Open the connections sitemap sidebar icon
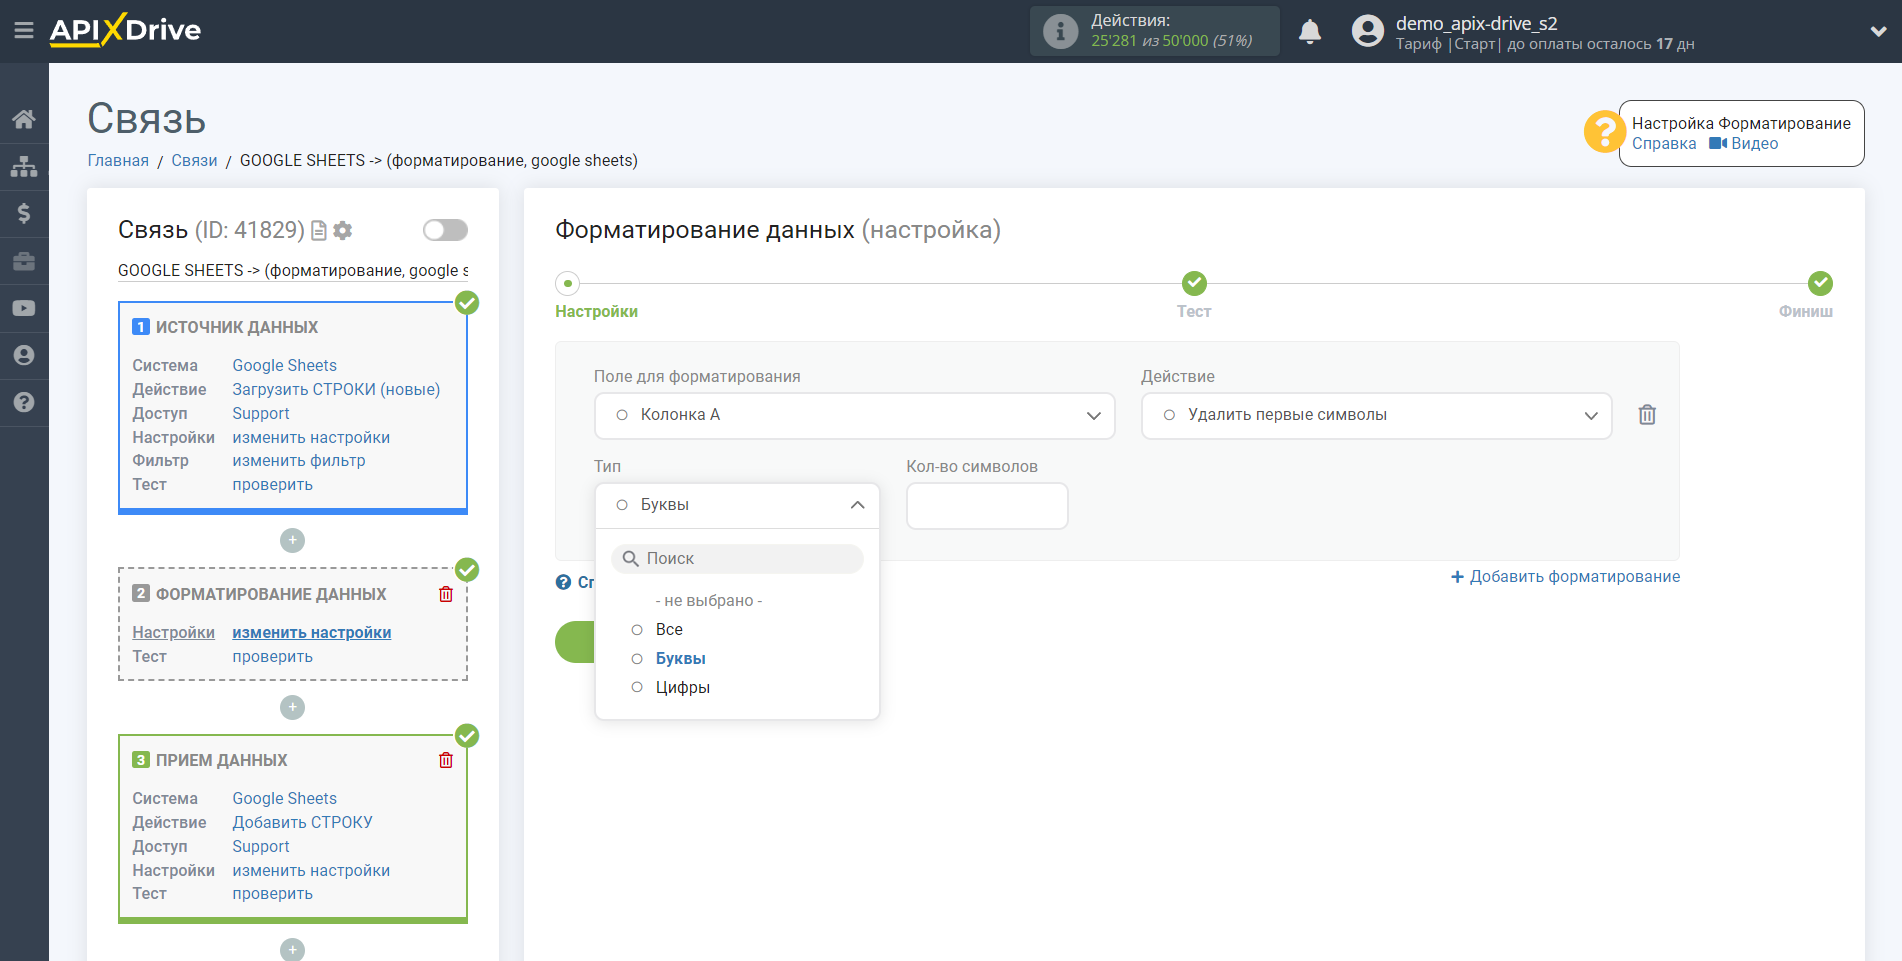The height and width of the screenshot is (961, 1902). [24, 166]
